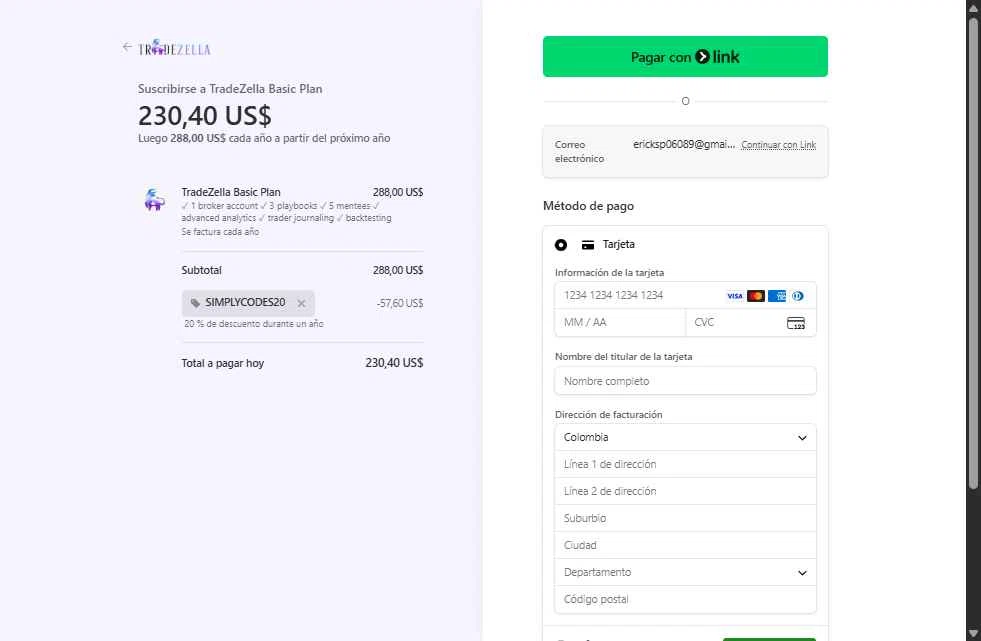Click the -57,60 US$ discount amount
Viewport: 981px width, 641px height.
[400, 303]
